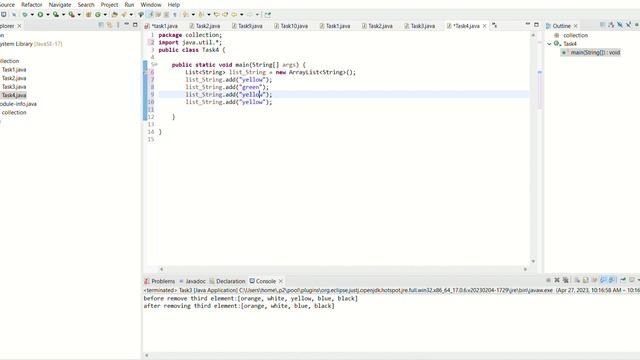The image size is (640, 360).
Task: Toggle Scroll Lock in Console toolbar
Action: coord(585,280)
